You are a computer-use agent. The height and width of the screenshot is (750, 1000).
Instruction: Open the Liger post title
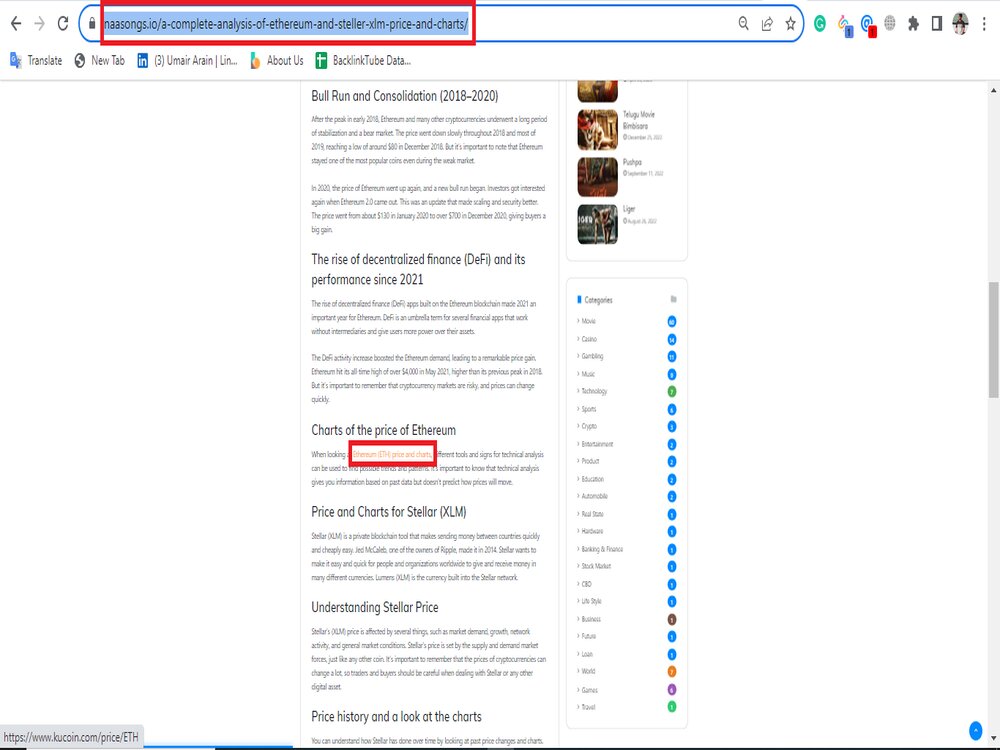[x=629, y=209]
